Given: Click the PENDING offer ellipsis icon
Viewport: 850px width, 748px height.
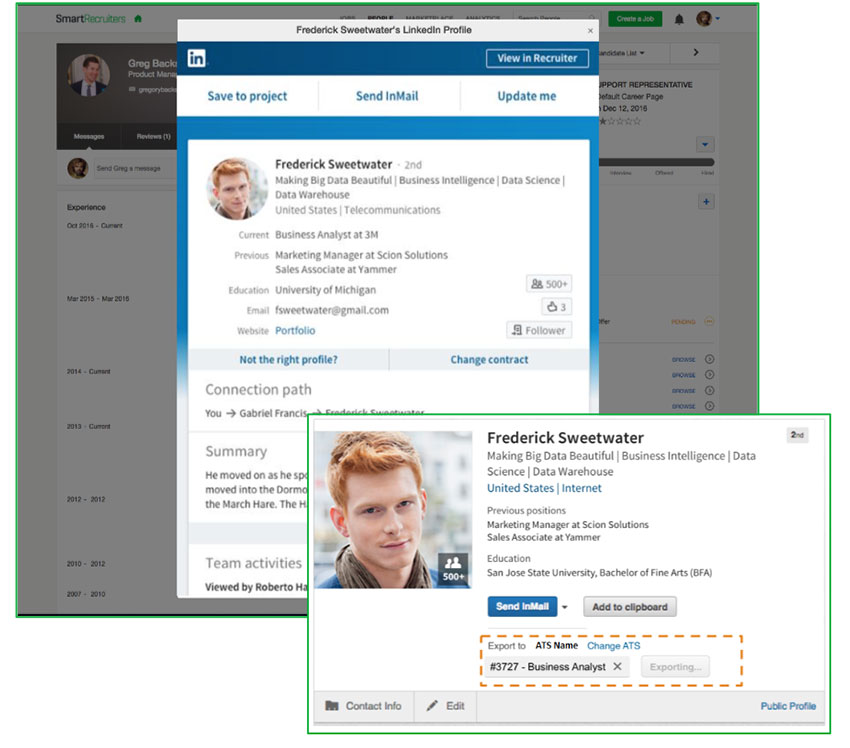Looking at the screenshot, I should tap(709, 321).
